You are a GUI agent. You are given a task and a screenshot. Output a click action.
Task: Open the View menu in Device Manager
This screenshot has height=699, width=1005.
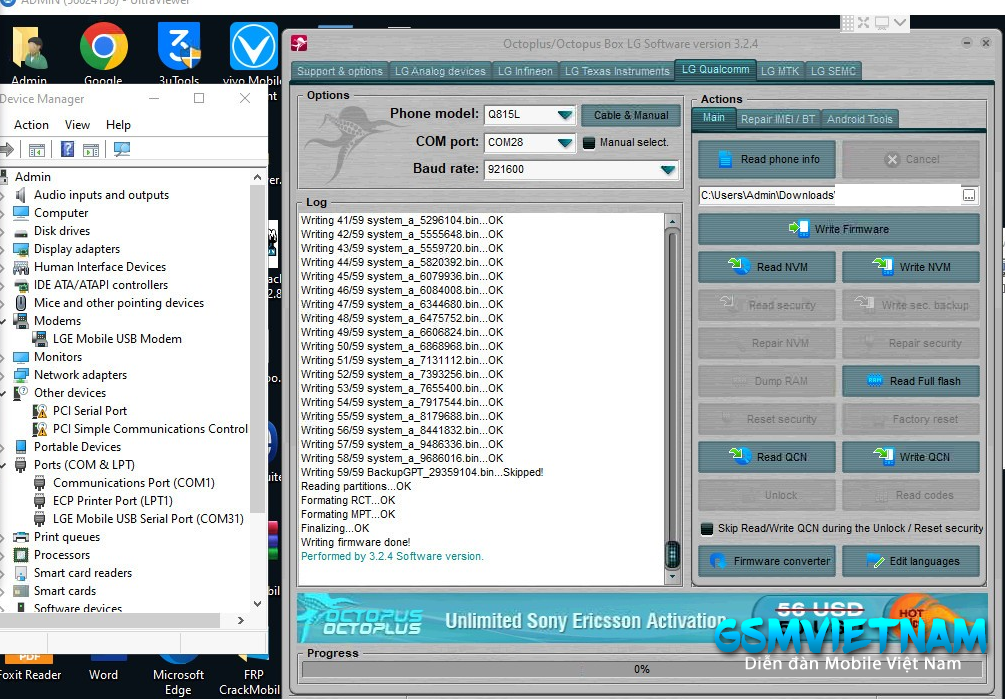tap(78, 125)
